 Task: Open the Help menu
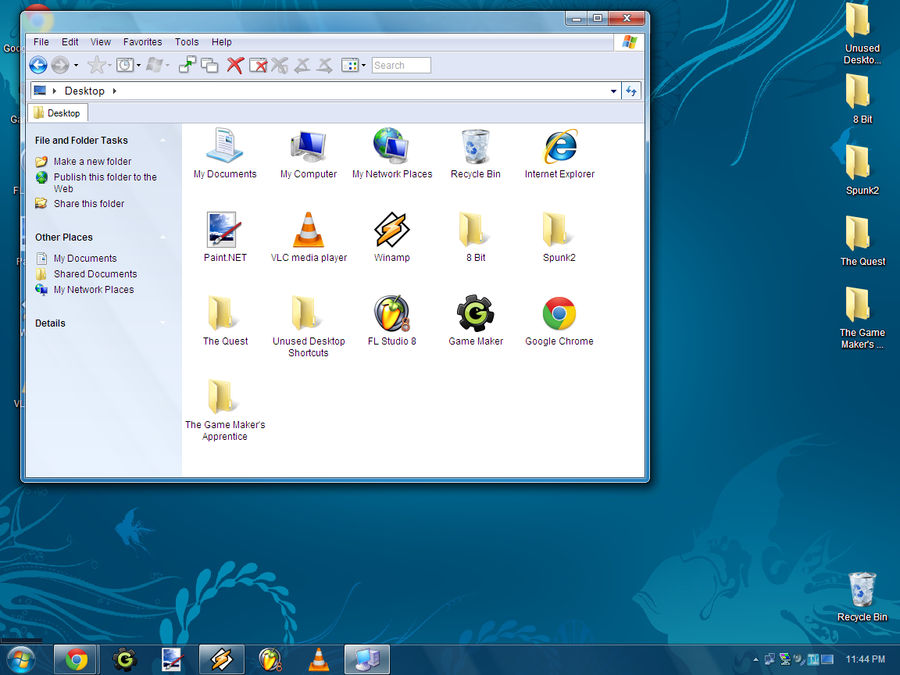[x=222, y=42]
